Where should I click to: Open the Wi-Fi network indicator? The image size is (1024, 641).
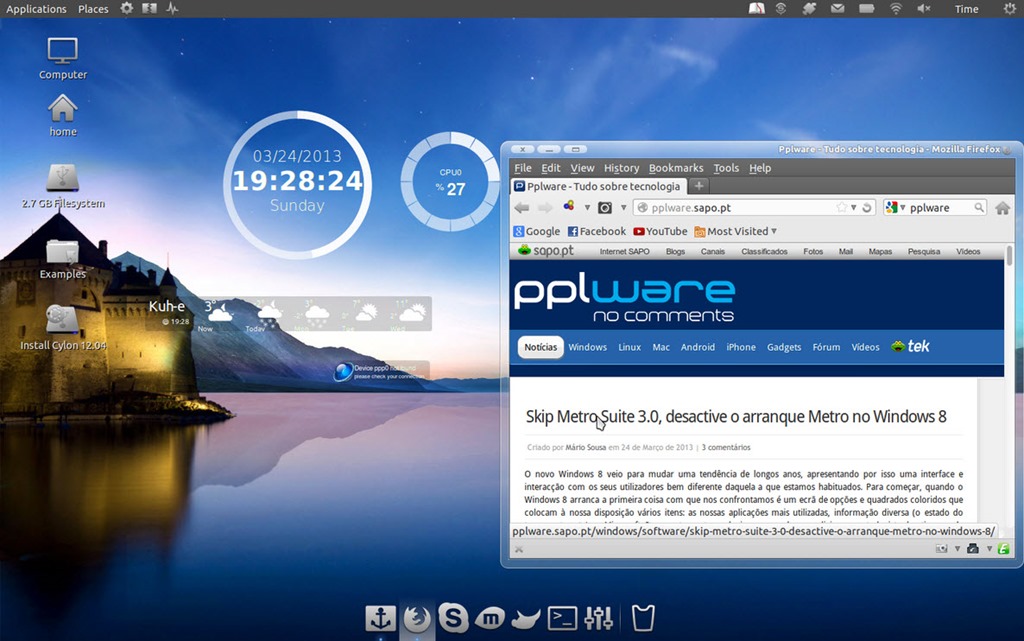(x=896, y=8)
